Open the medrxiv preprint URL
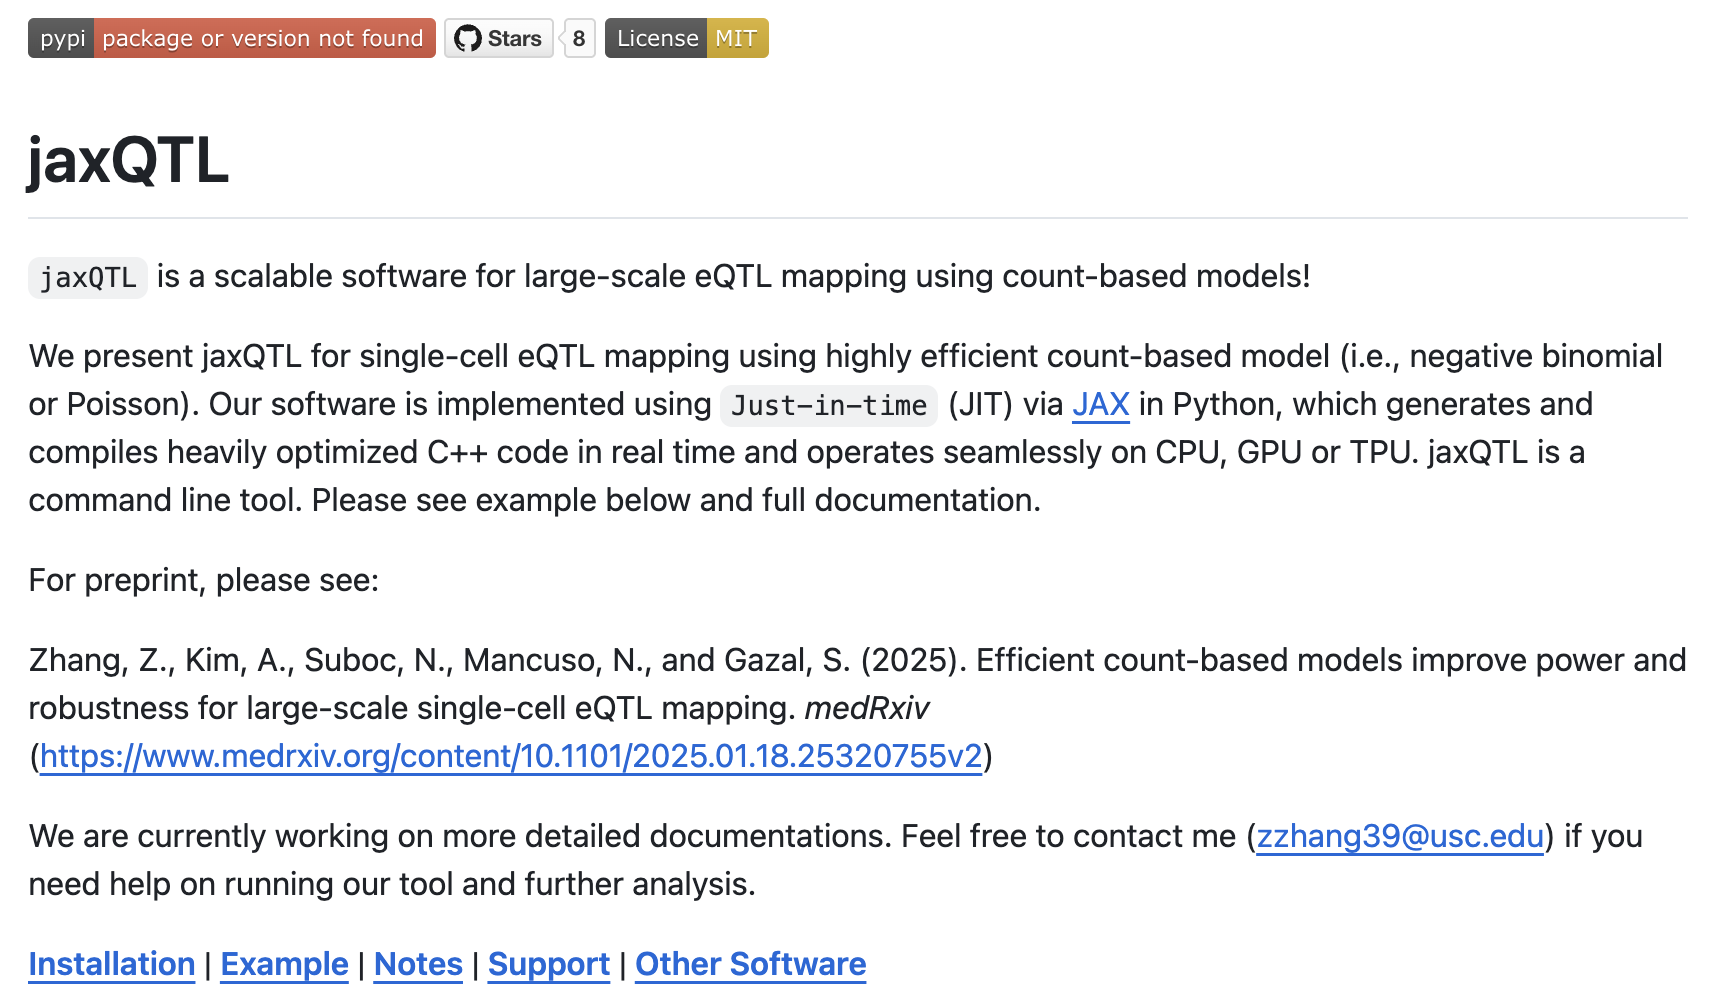This screenshot has height=998, width=1722. (511, 756)
